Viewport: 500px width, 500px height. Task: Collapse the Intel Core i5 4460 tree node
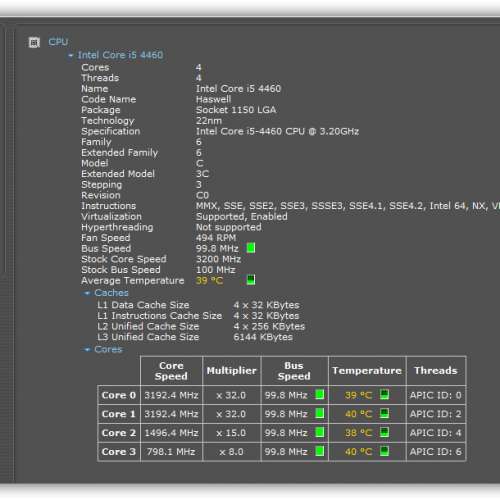(71, 55)
